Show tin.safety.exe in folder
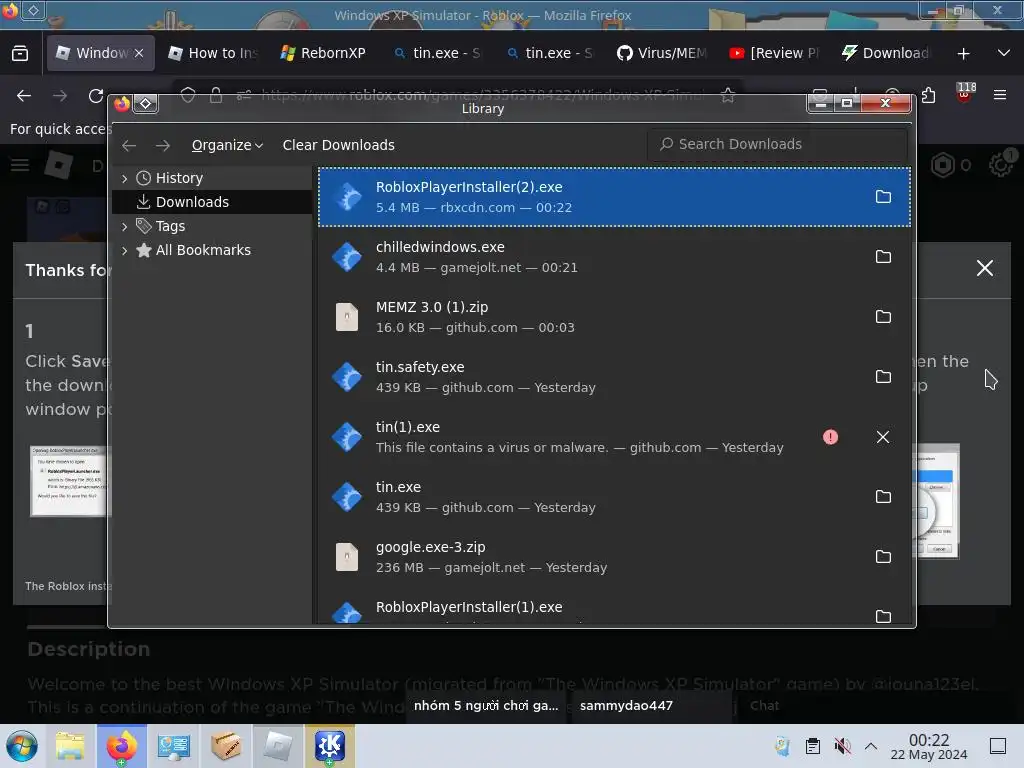 point(883,377)
